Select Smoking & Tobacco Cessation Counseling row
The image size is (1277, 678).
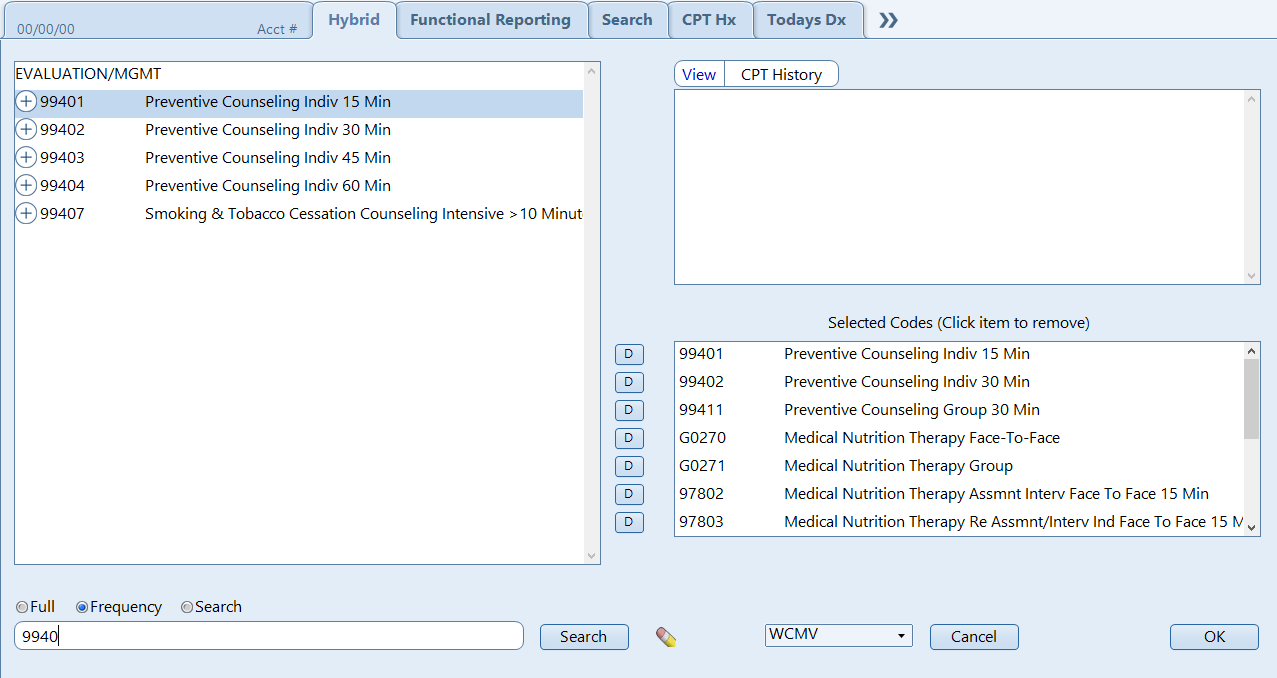(299, 214)
